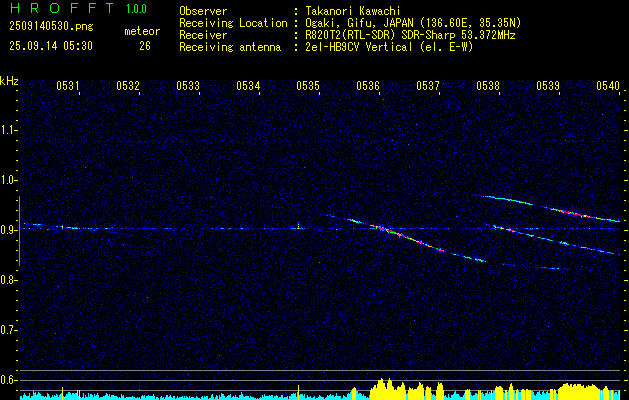
Task: Click the gray vertical frequency-range bar near 0.9
Action: point(19,231)
